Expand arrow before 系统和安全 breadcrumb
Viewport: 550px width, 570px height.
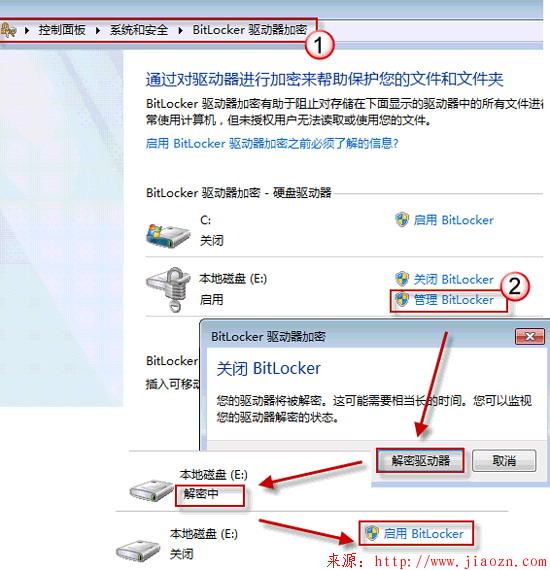[x=98, y=30]
